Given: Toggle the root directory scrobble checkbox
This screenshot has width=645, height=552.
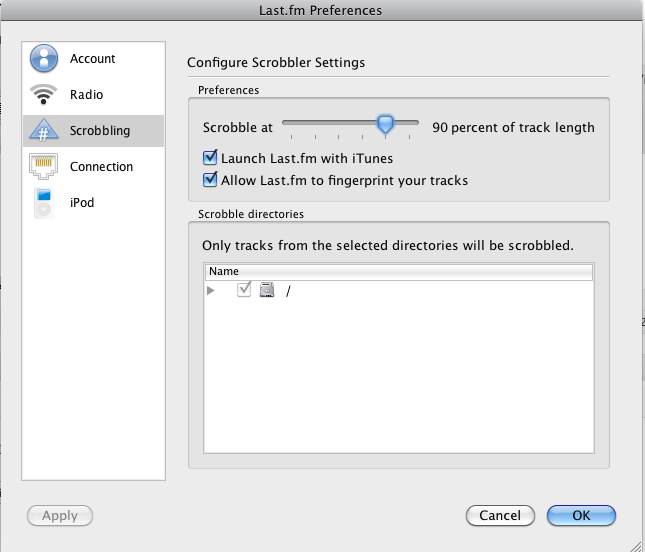Looking at the screenshot, I should pos(244,290).
